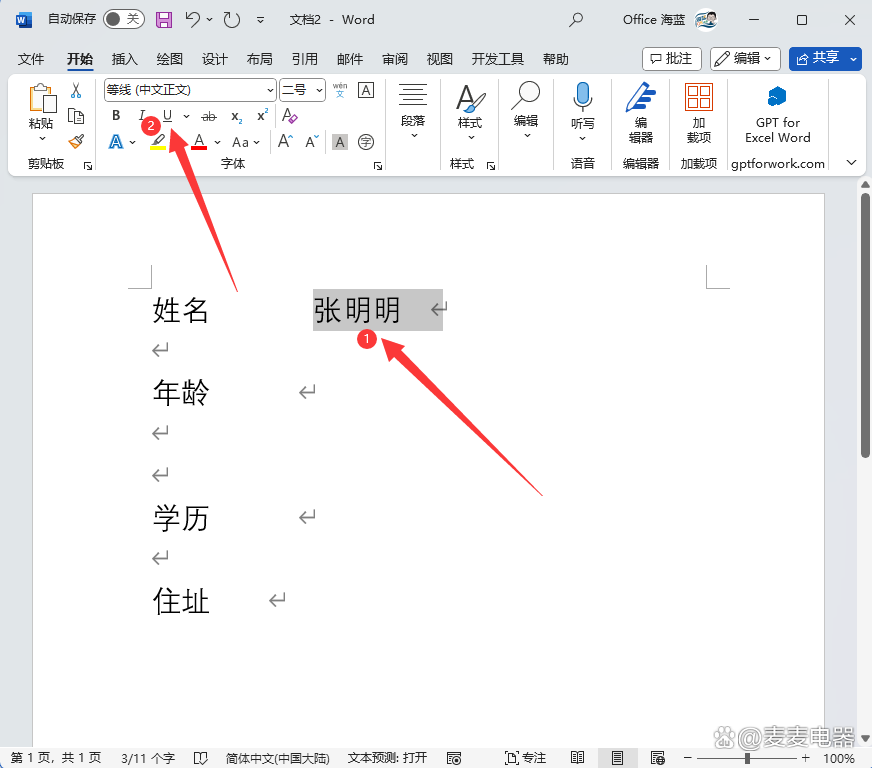Toggle Subscript formatting

point(236,116)
